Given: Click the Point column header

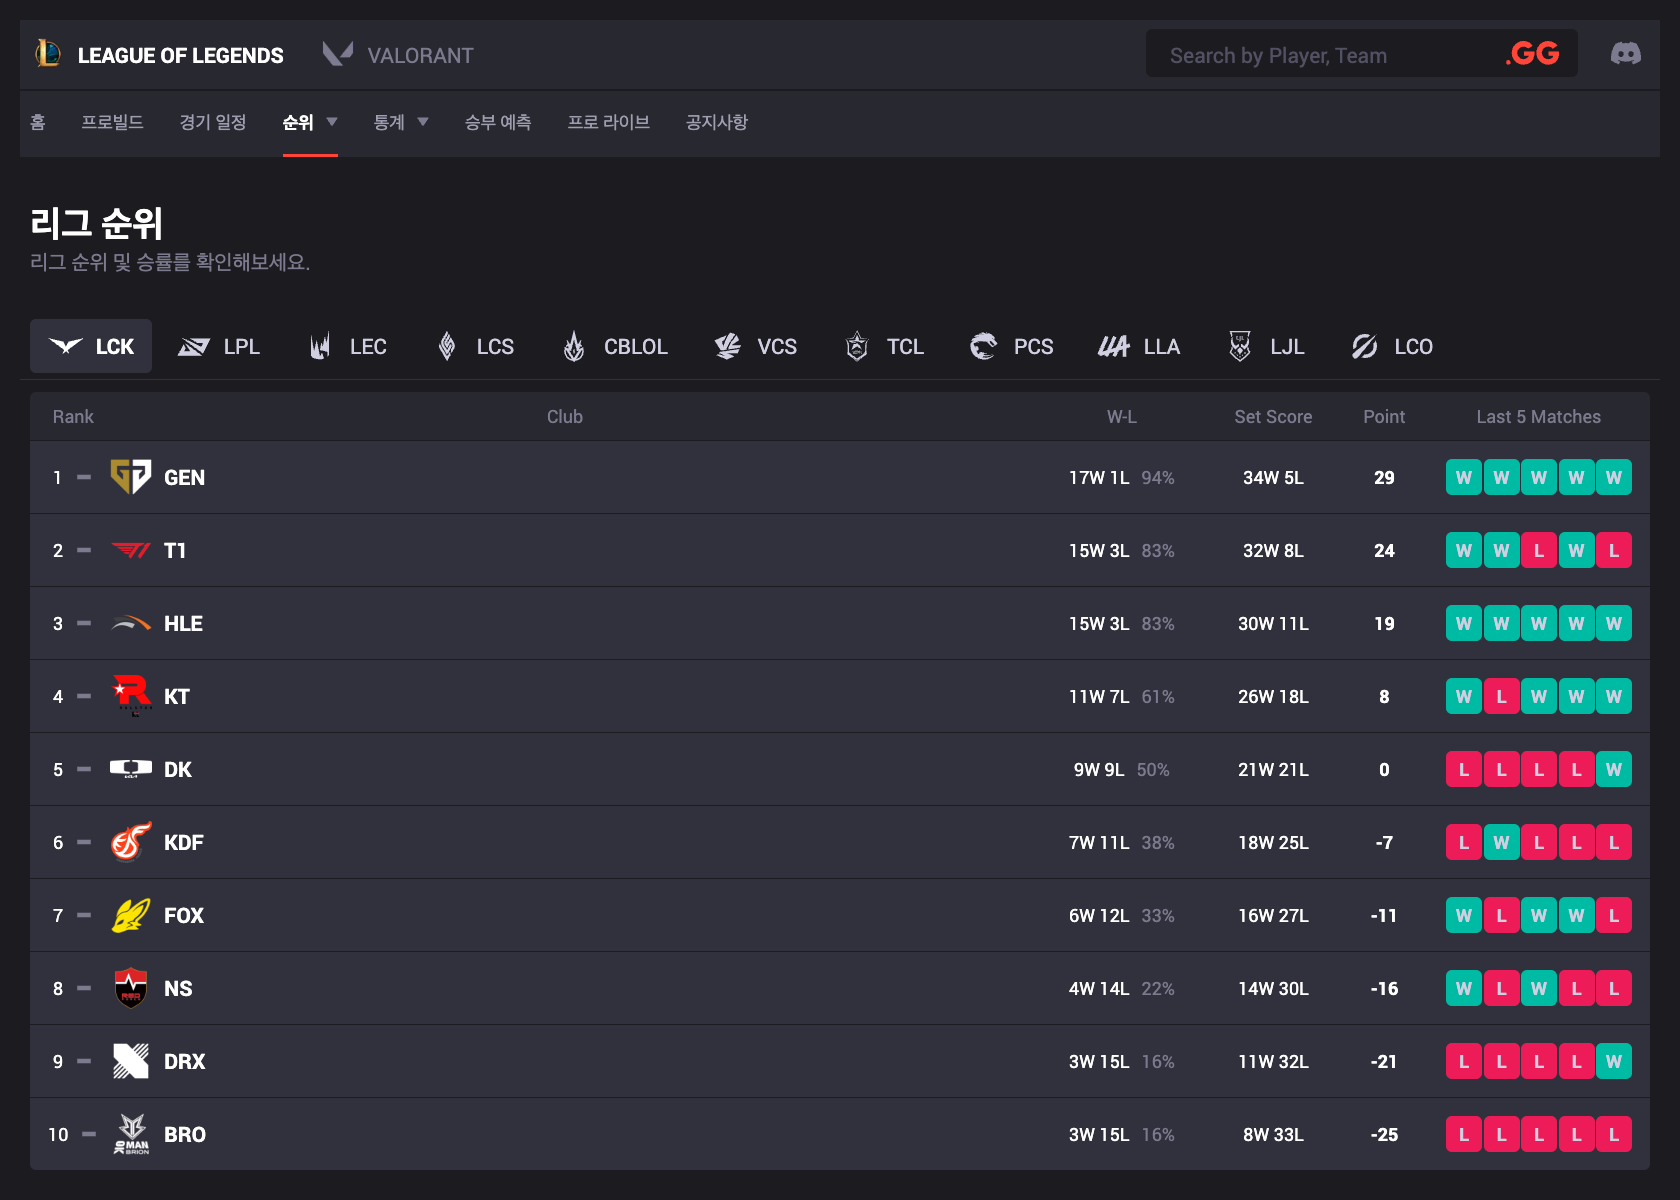Looking at the screenshot, I should point(1384,417).
